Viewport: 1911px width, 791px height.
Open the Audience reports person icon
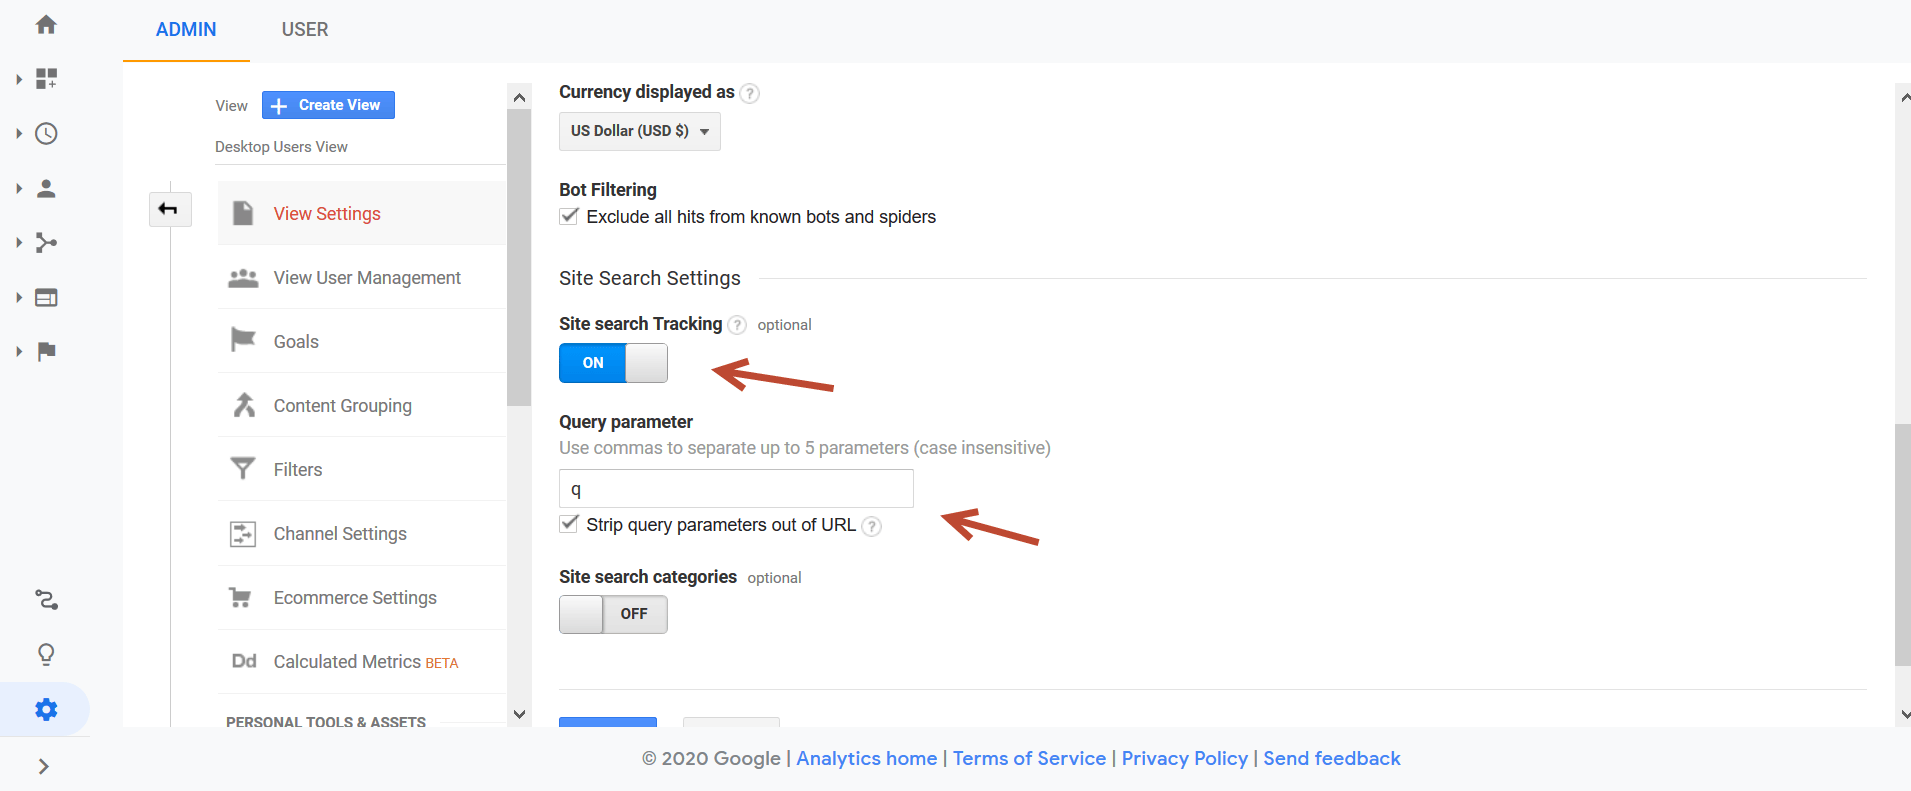click(46, 188)
